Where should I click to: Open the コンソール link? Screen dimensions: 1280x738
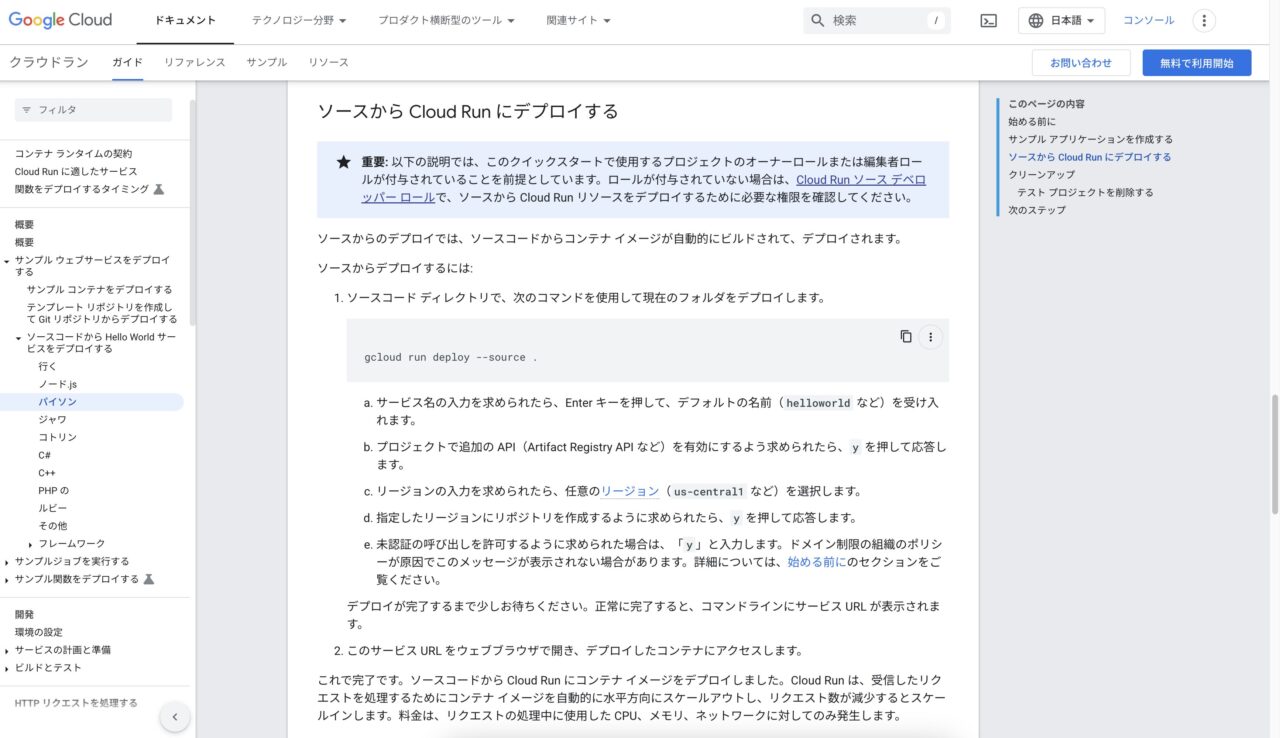(x=1149, y=20)
